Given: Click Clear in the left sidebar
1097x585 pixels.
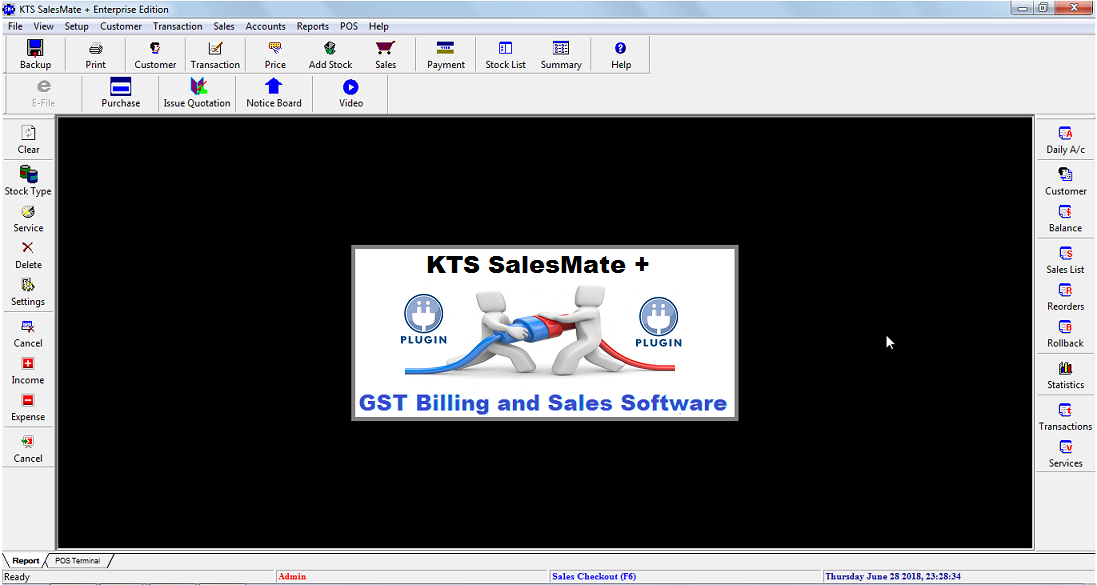Looking at the screenshot, I should click(x=29, y=140).
